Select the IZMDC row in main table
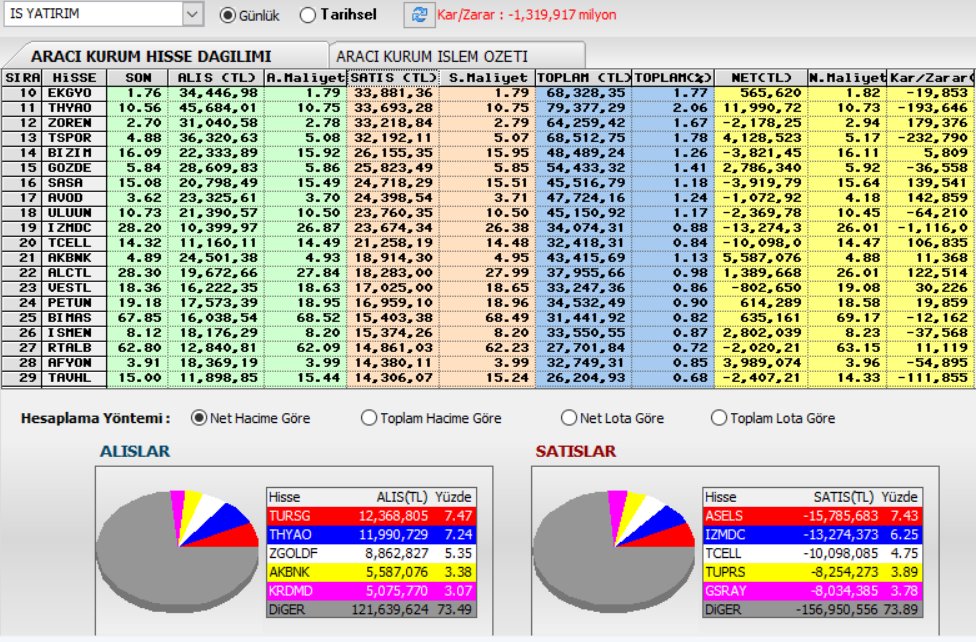The height and width of the screenshot is (642, 976). coord(488,228)
